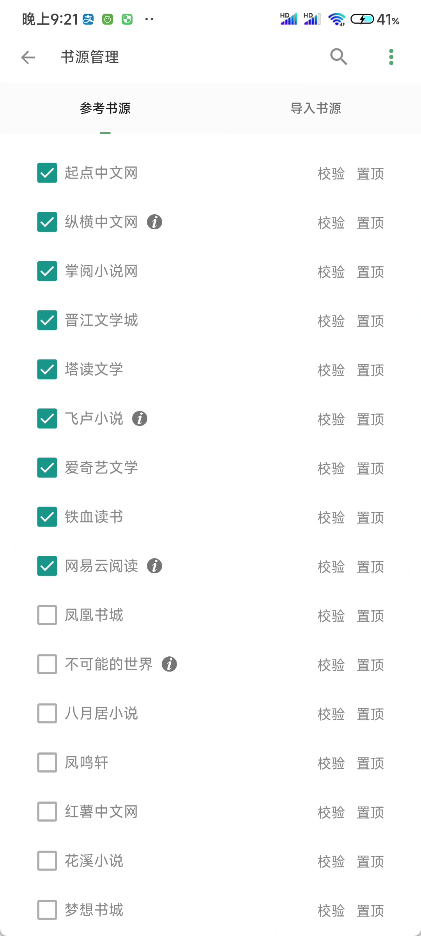Show info icon for 网易云阅读
Image resolution: width=421 pixels, height=936 pixels.
[155, 565]
